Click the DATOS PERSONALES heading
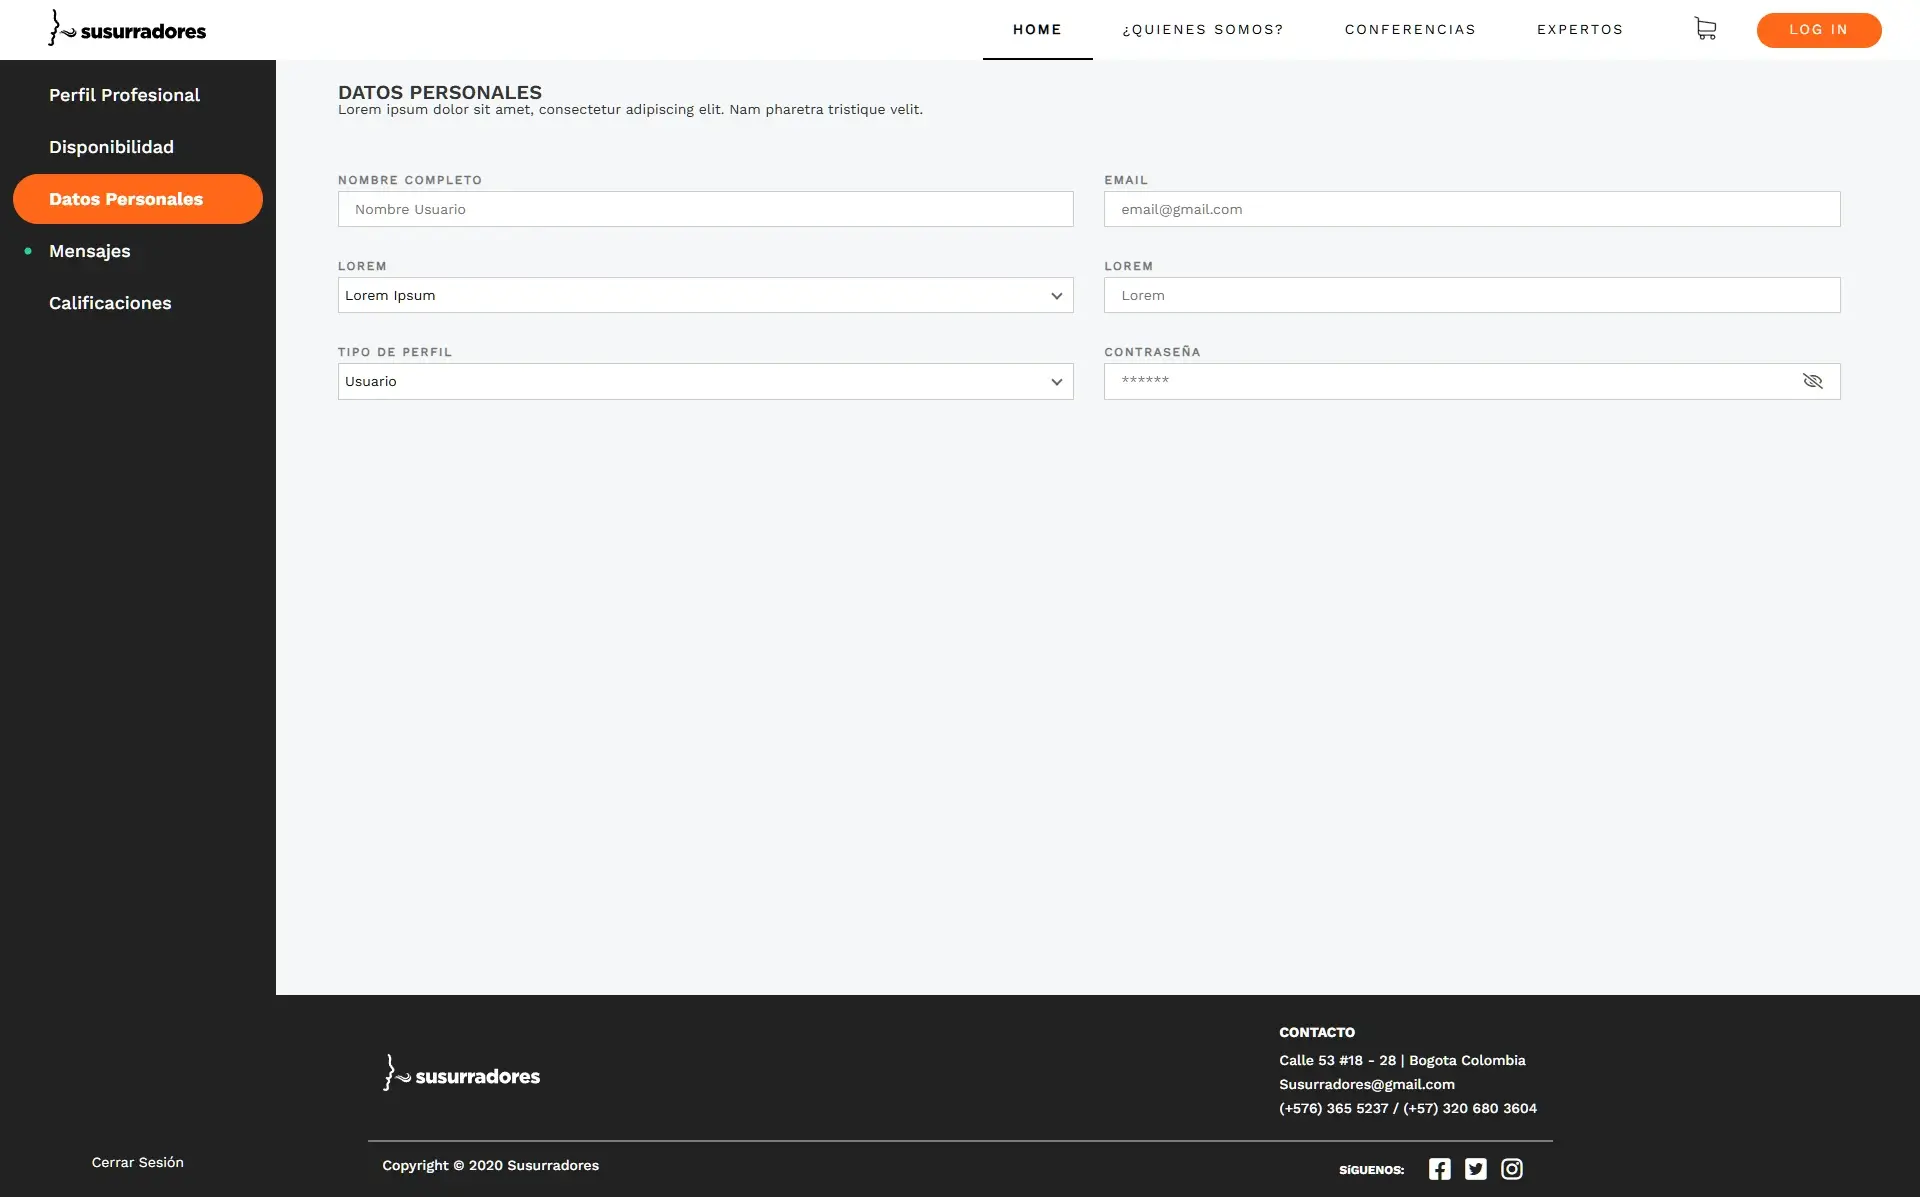The width and height of the screenshot is (1920, 1197). coord(439,92)
